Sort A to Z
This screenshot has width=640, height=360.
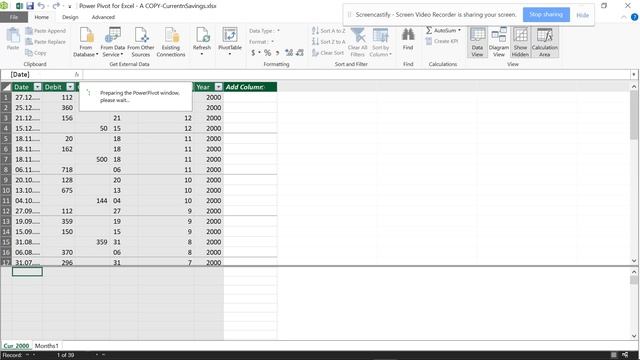(x=329, y=31)
